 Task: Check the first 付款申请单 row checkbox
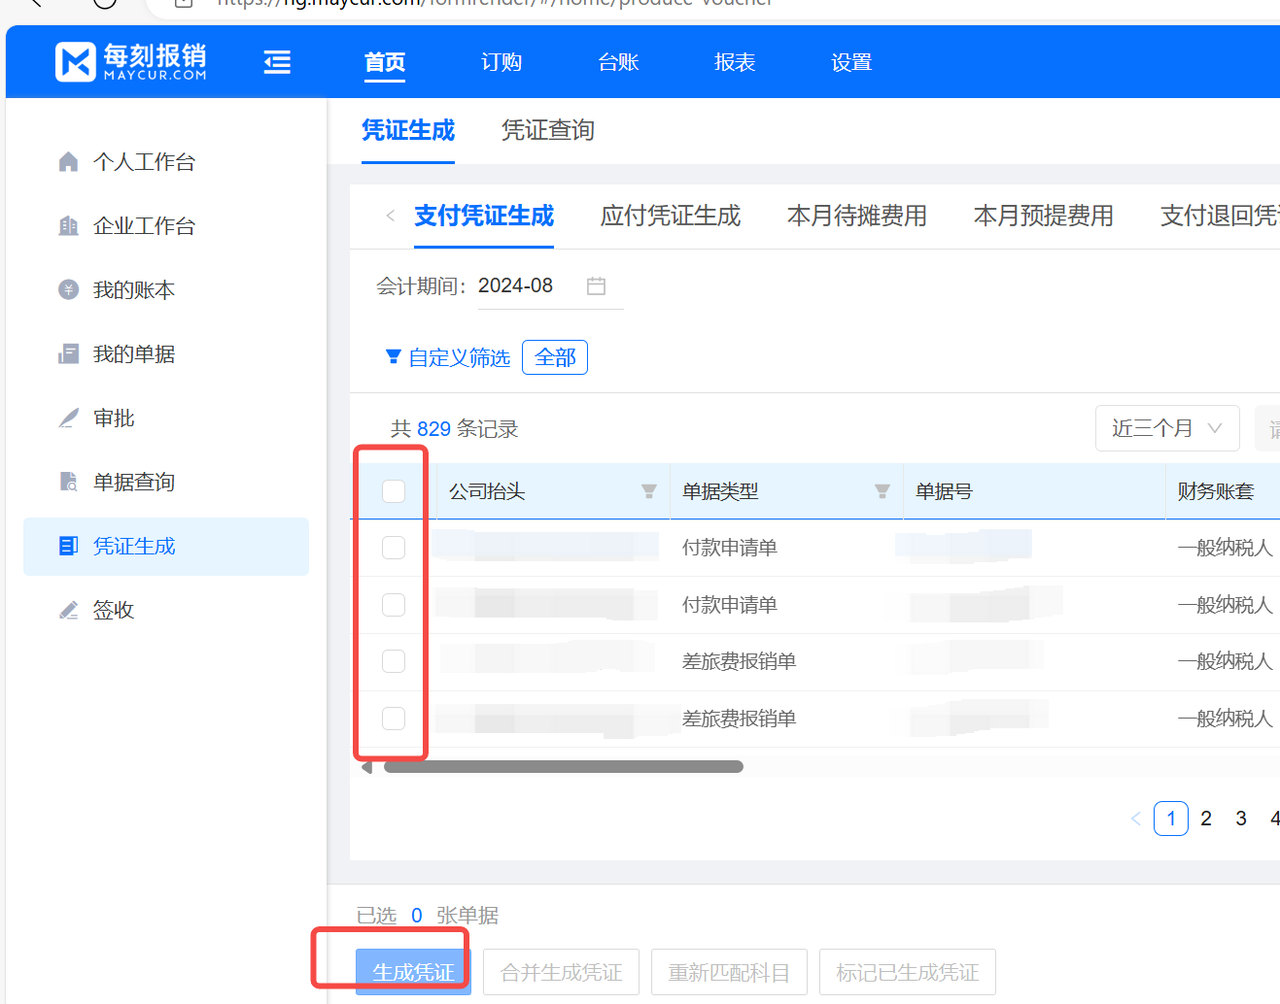[393, 547]
